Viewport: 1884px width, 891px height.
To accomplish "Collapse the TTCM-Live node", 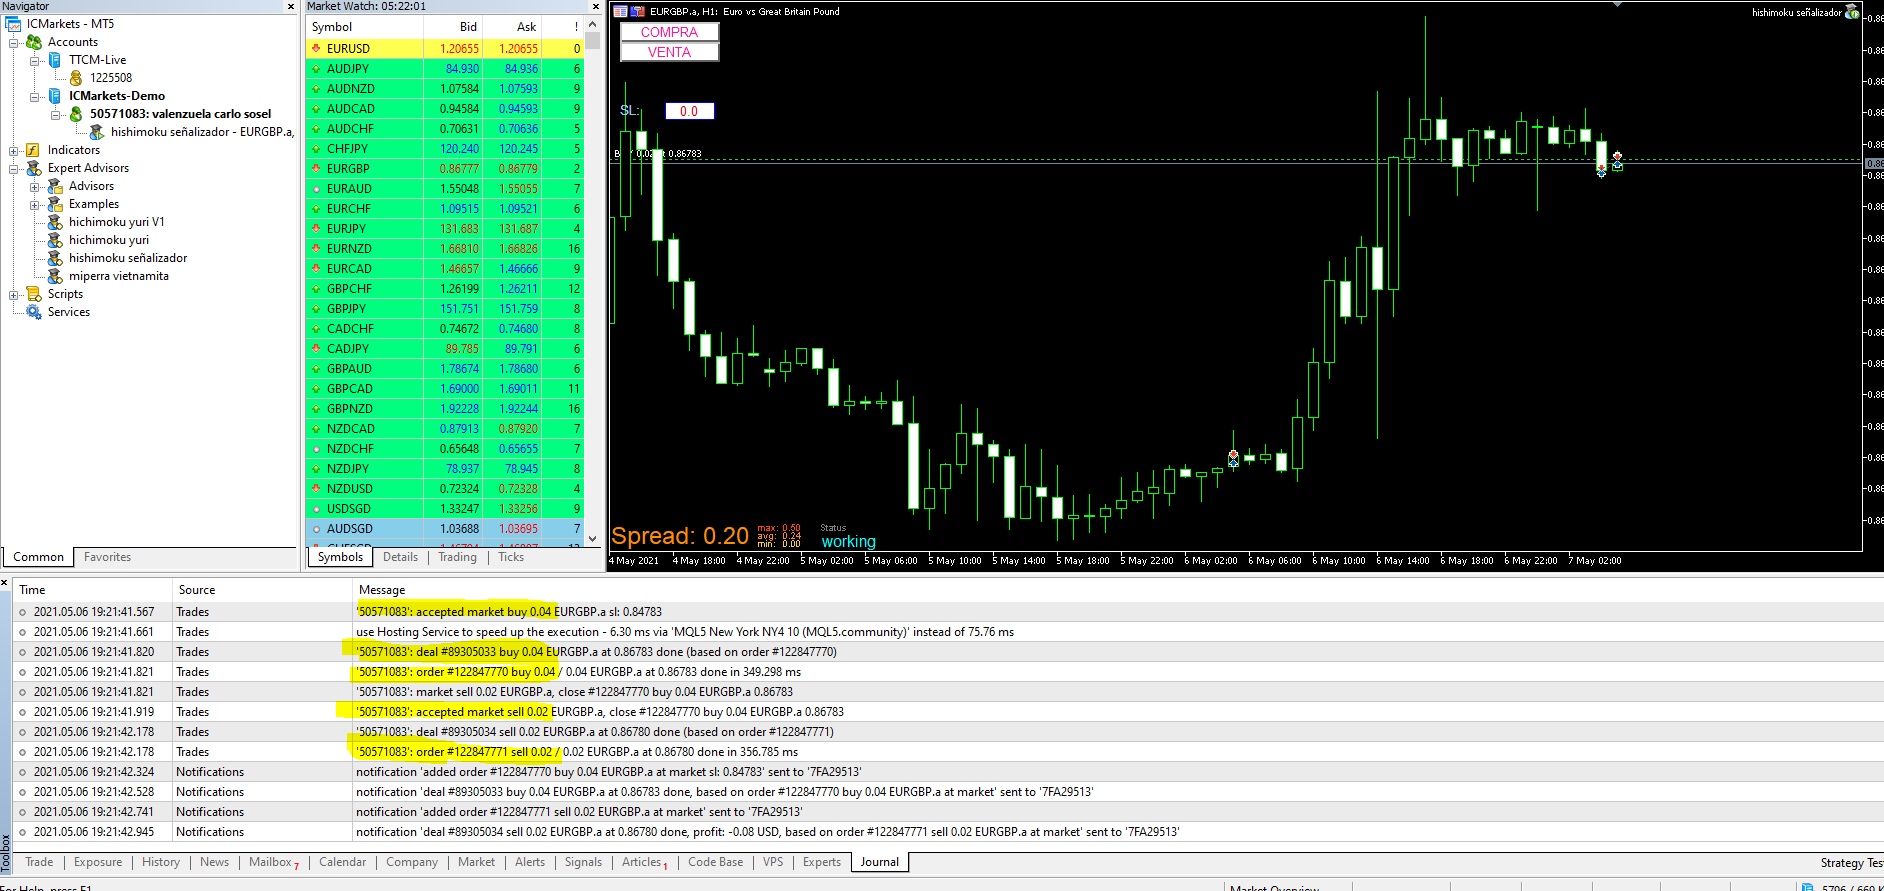I will point(35,60).
